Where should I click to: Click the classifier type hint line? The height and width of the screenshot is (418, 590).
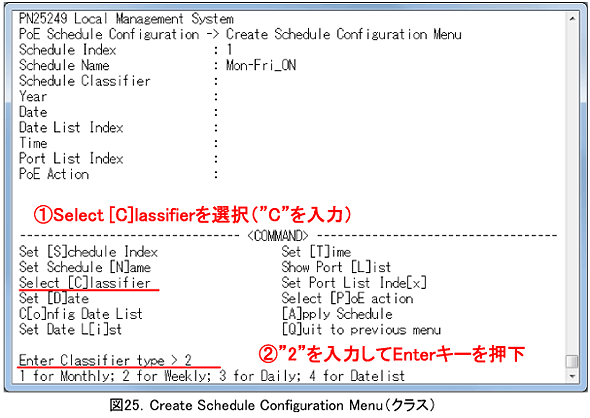pyautogui.click(x=212, y=376)
